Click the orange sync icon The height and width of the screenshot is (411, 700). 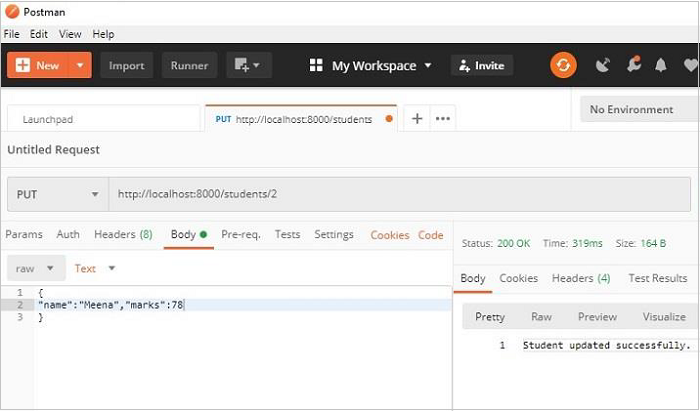[x=563, y=65]
